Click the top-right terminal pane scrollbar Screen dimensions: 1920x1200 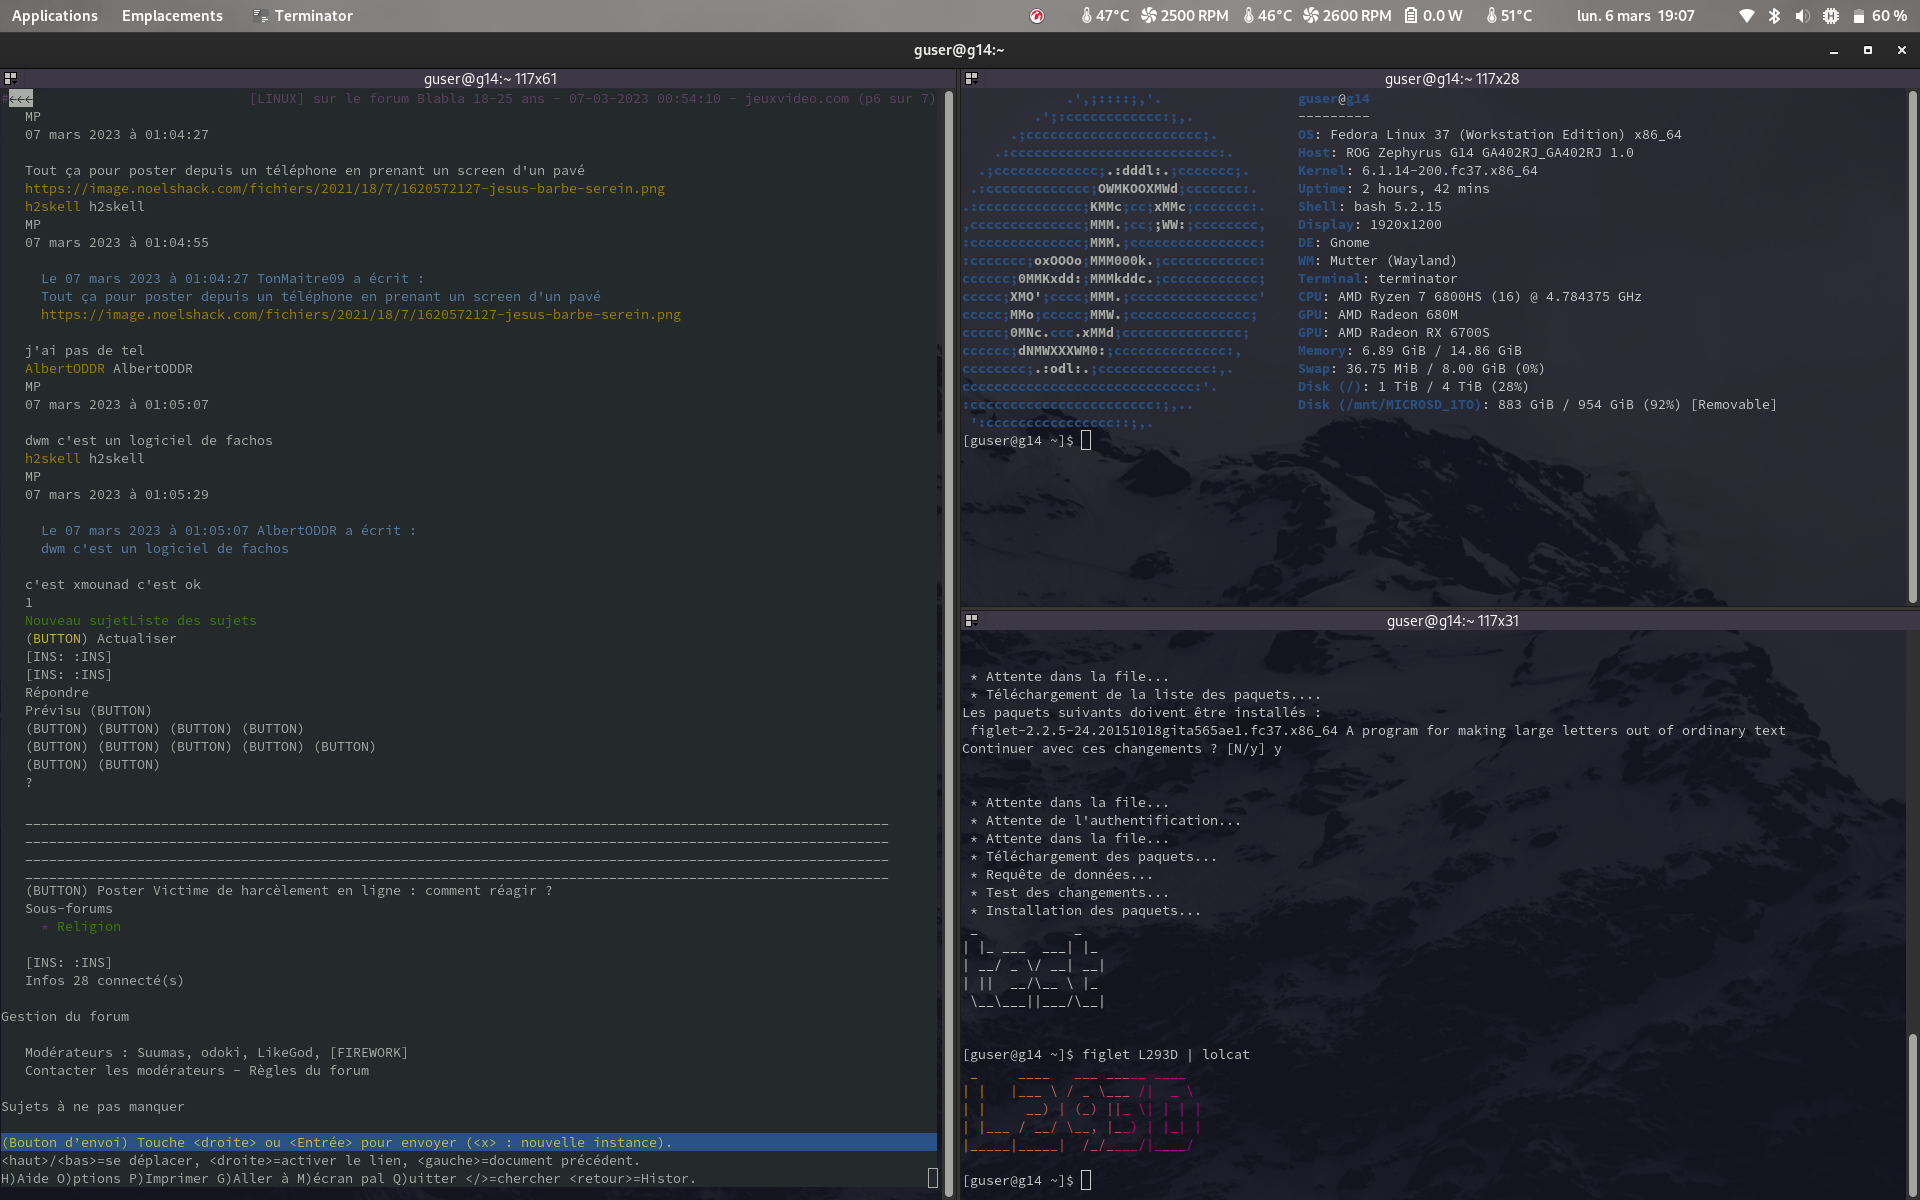point(1912,347)
